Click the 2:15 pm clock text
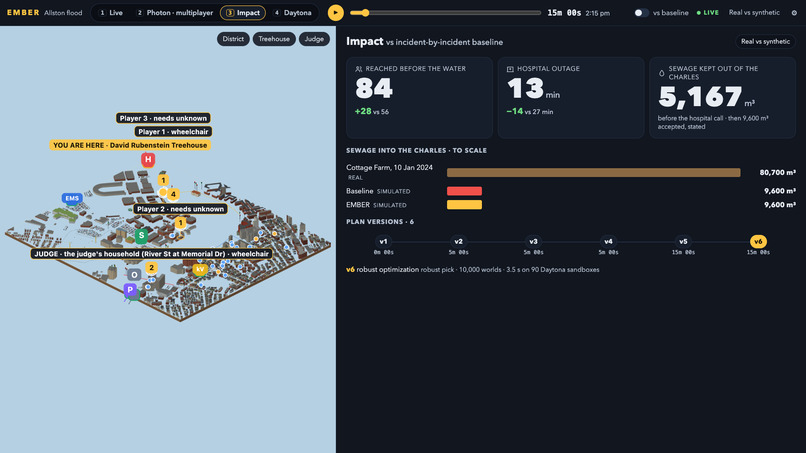The image size is (806, 453). (x=597, y=13)
